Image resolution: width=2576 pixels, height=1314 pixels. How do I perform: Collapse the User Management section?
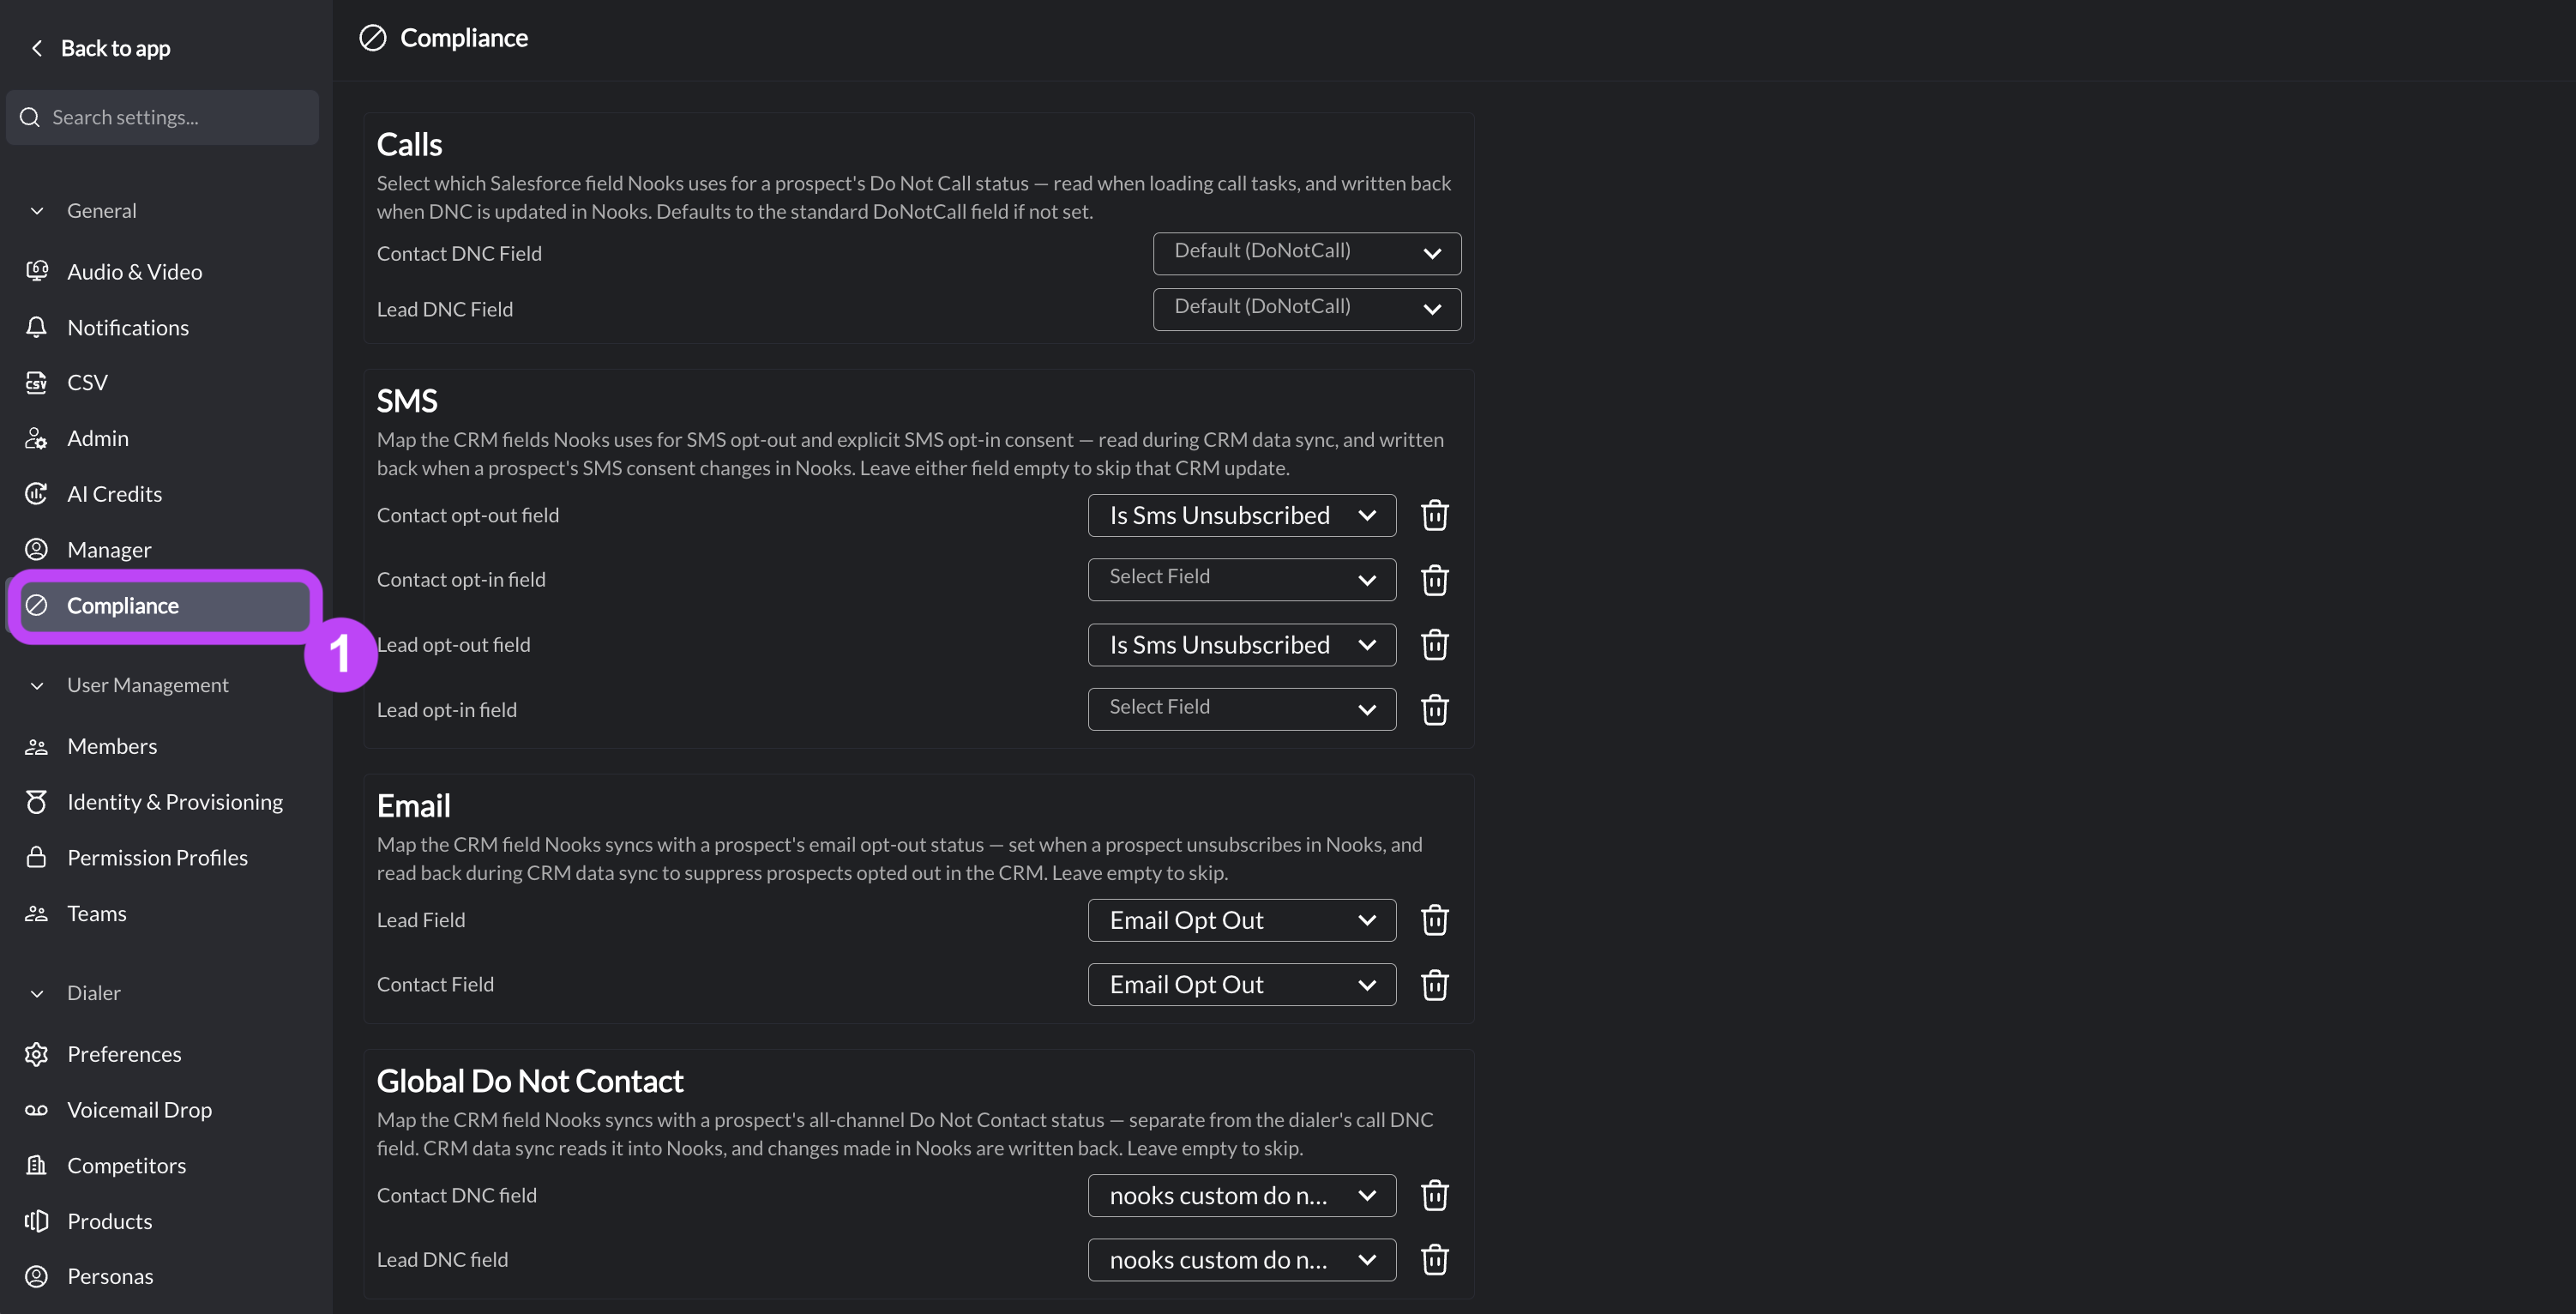37,685
